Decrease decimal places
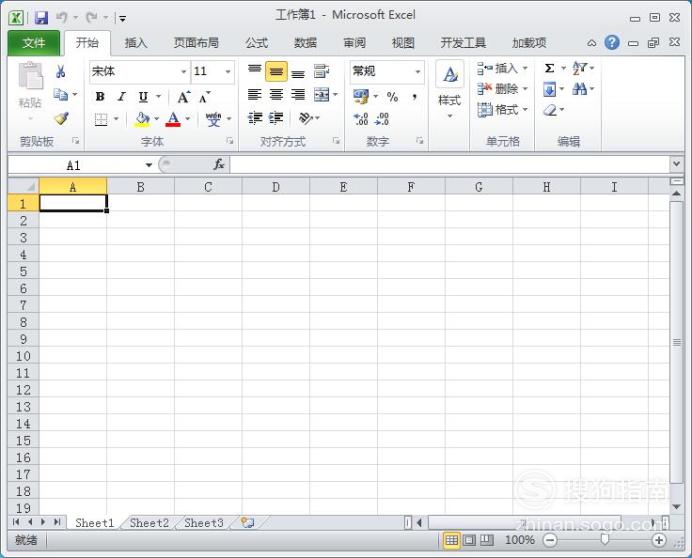The image size is (692, 558). [382, 119]
